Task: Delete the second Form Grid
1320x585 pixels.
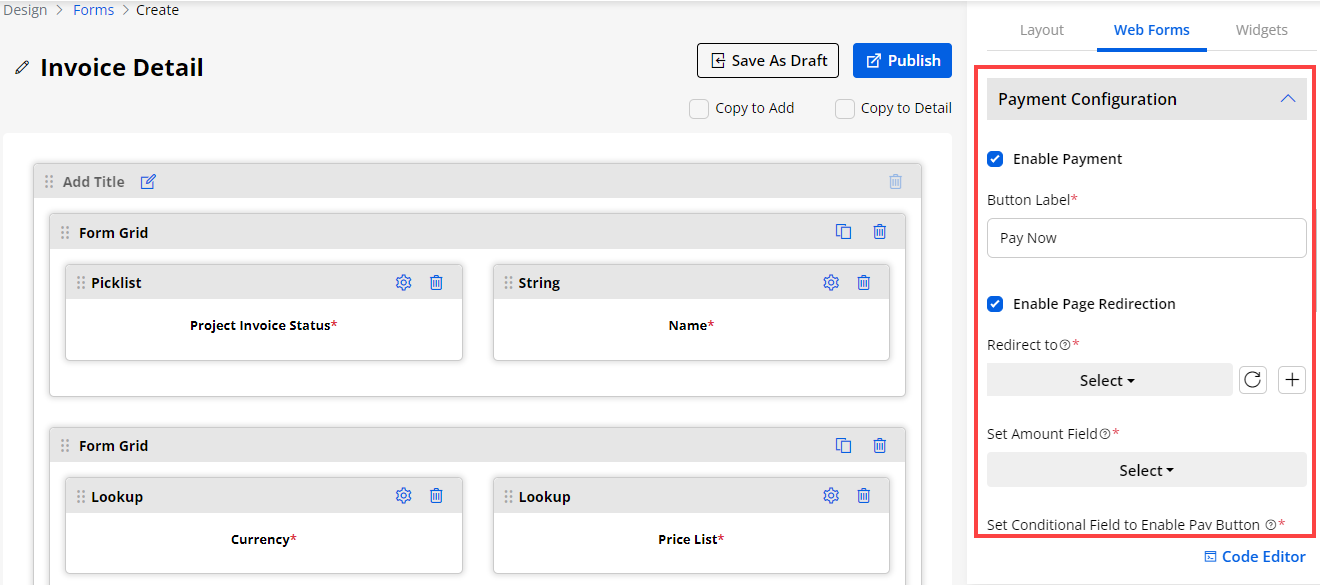Action: click(x=879, y=446)
